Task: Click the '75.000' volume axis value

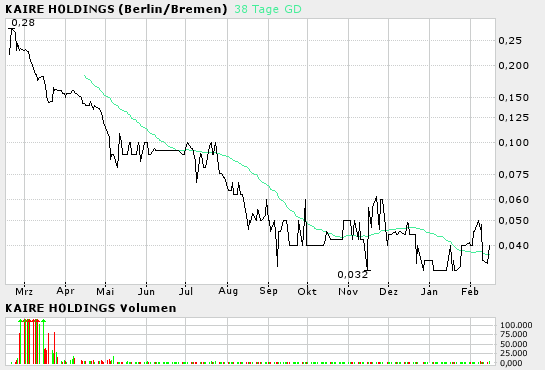Action: coord(514,335)
